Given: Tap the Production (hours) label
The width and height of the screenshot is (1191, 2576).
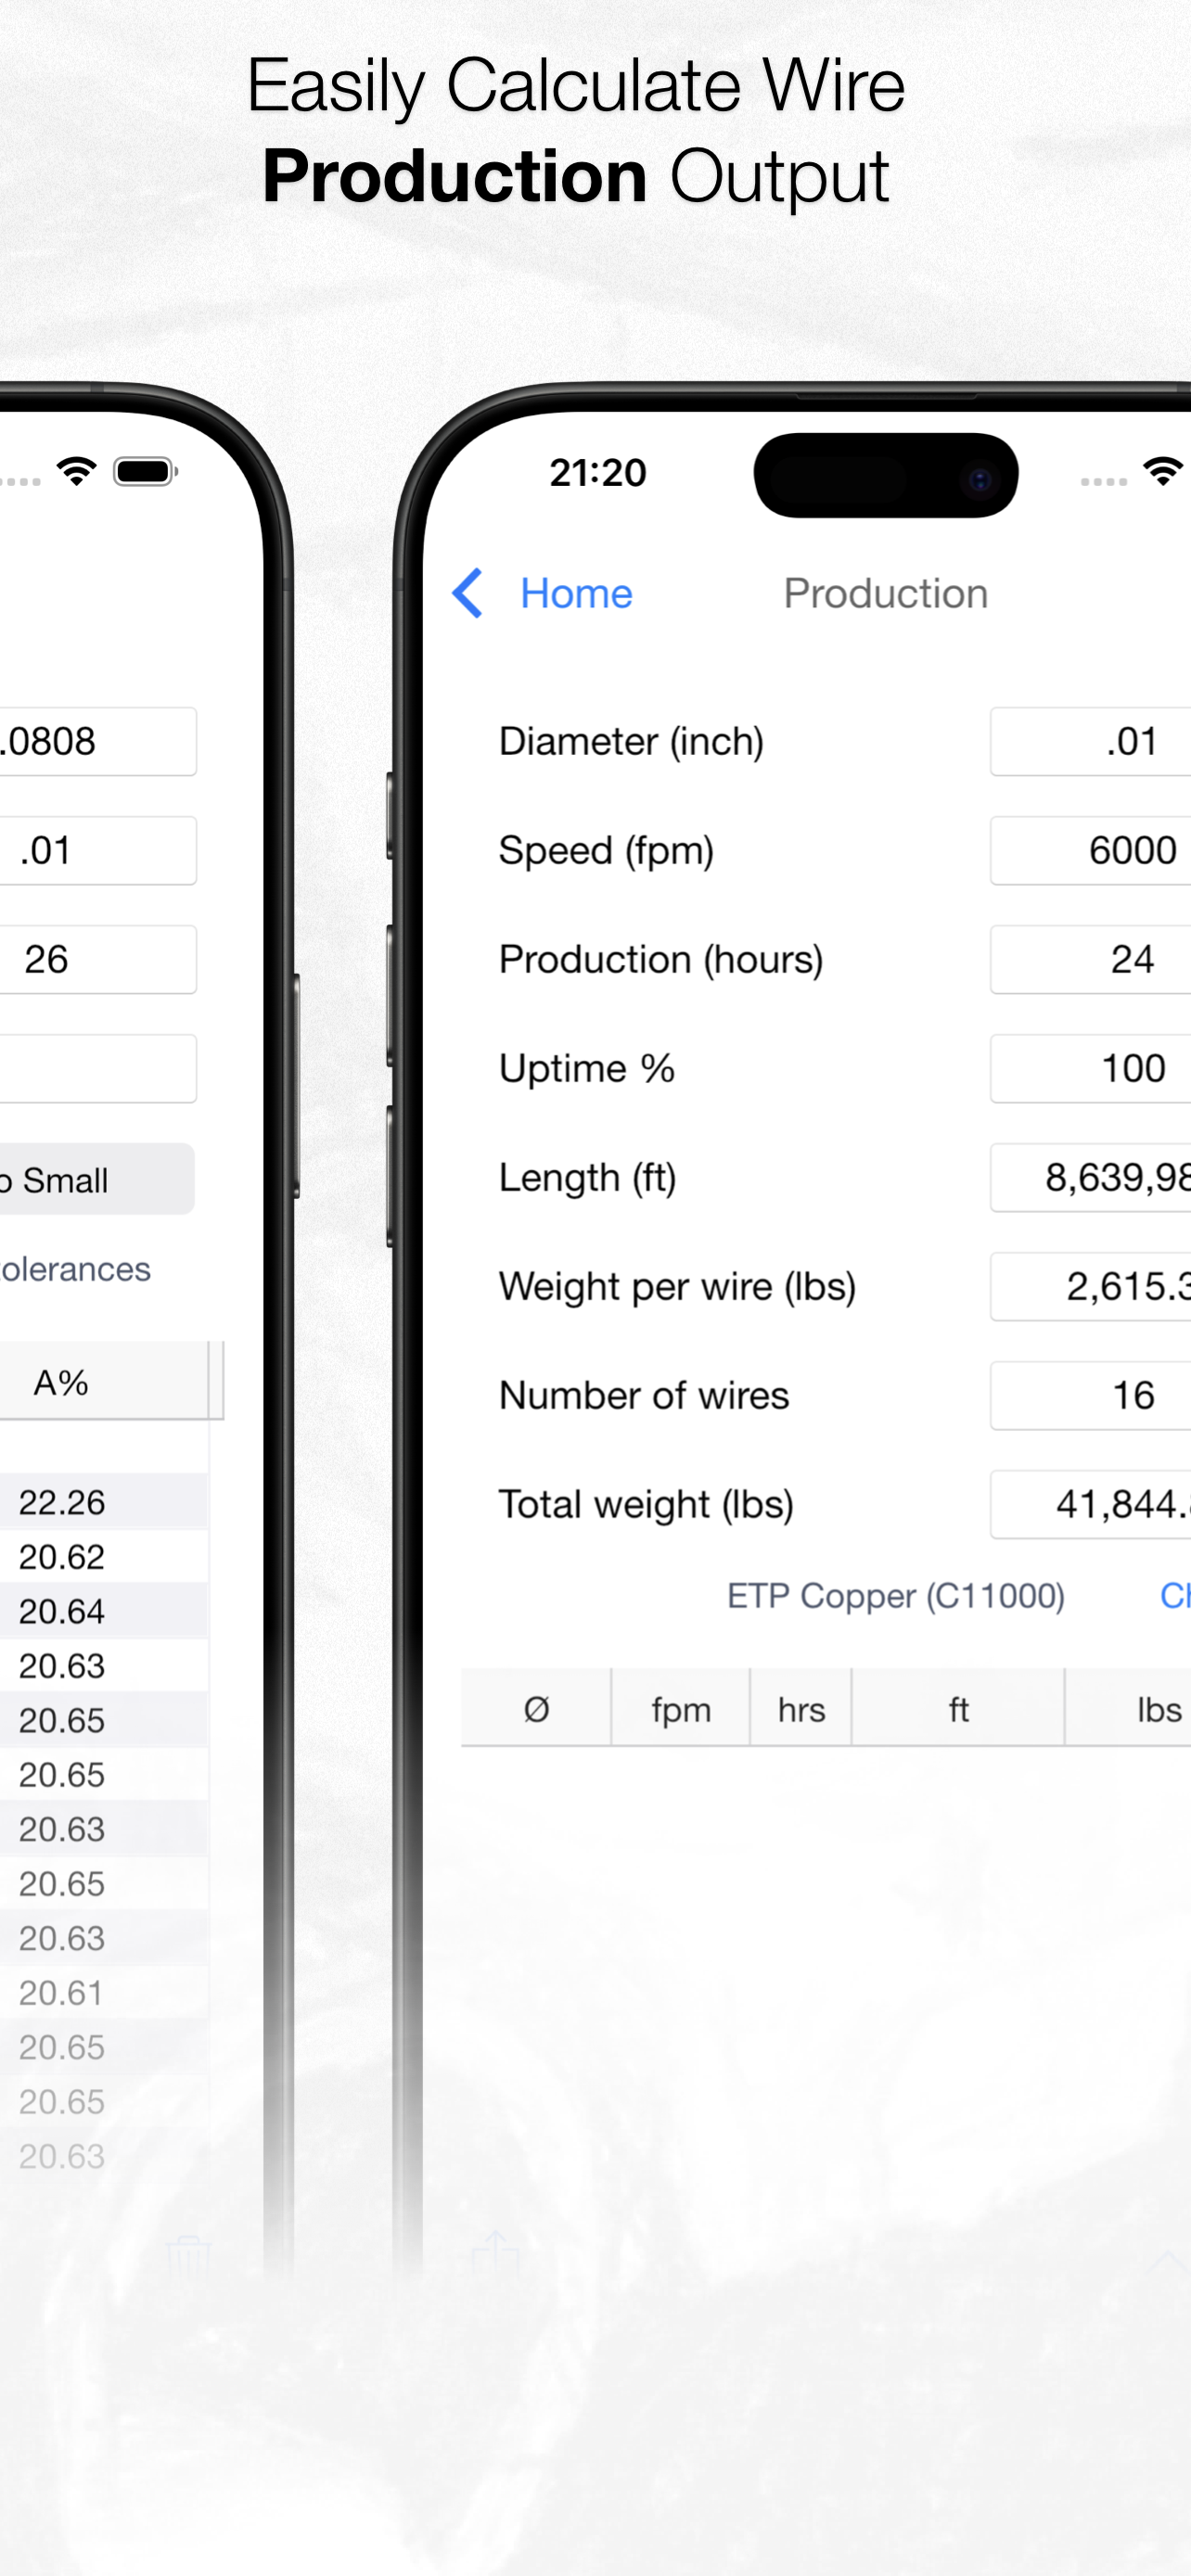Looking at the screenshot, I should pyautogui.click(x=661, y=960).
